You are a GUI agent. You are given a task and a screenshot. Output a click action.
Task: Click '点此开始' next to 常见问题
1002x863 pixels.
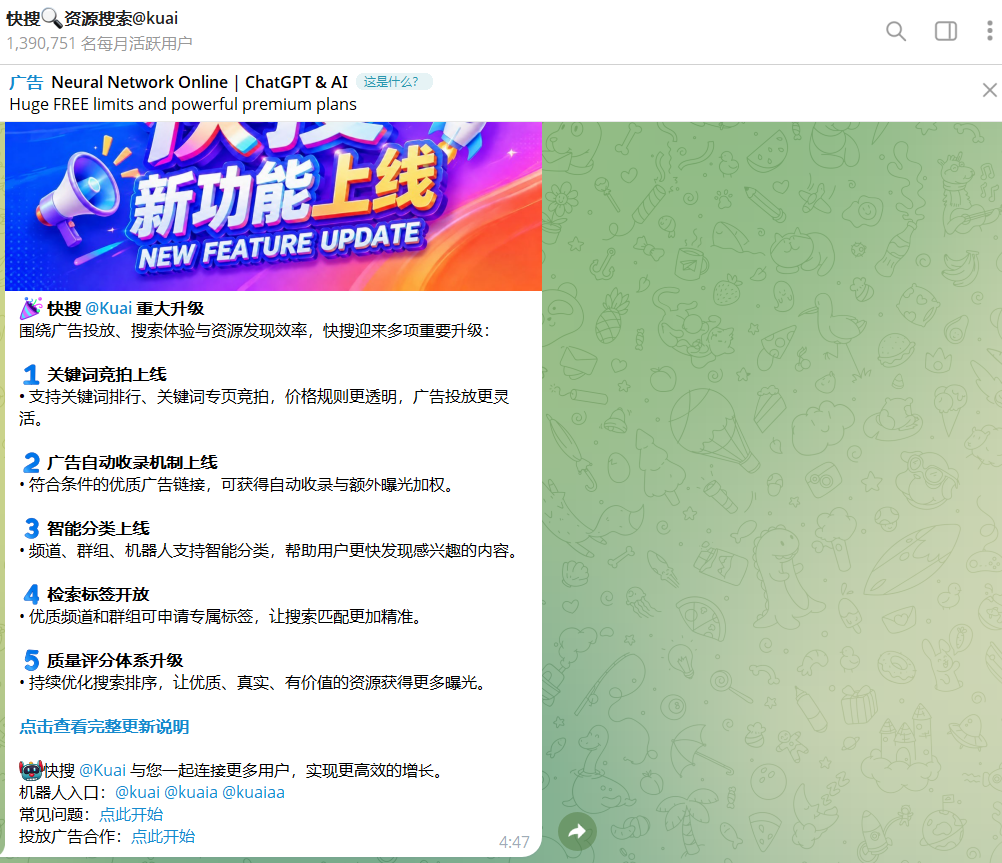(131, 814)
